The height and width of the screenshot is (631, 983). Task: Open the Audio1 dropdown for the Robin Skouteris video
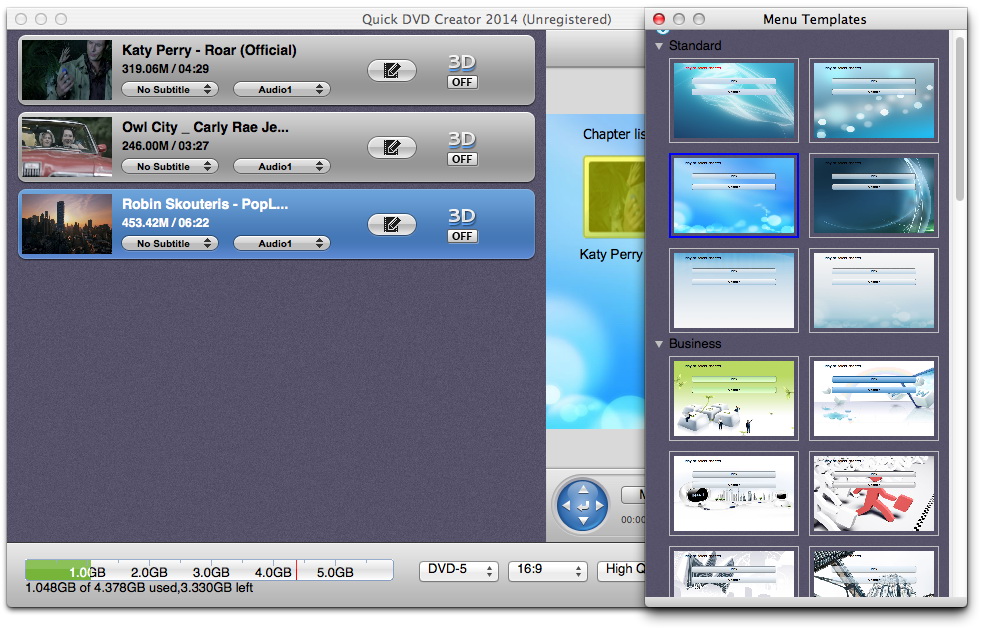tap(281, 244)
